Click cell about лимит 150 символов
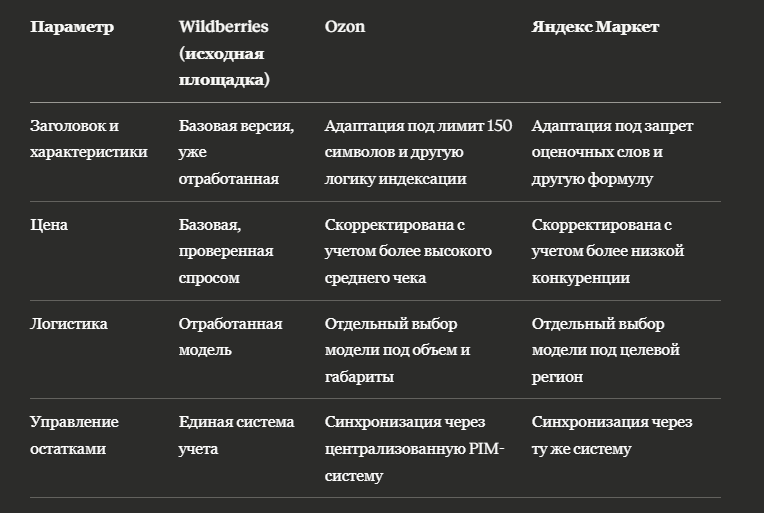The image size is (764, 513). pyautogui.click(x=419, y=152)
